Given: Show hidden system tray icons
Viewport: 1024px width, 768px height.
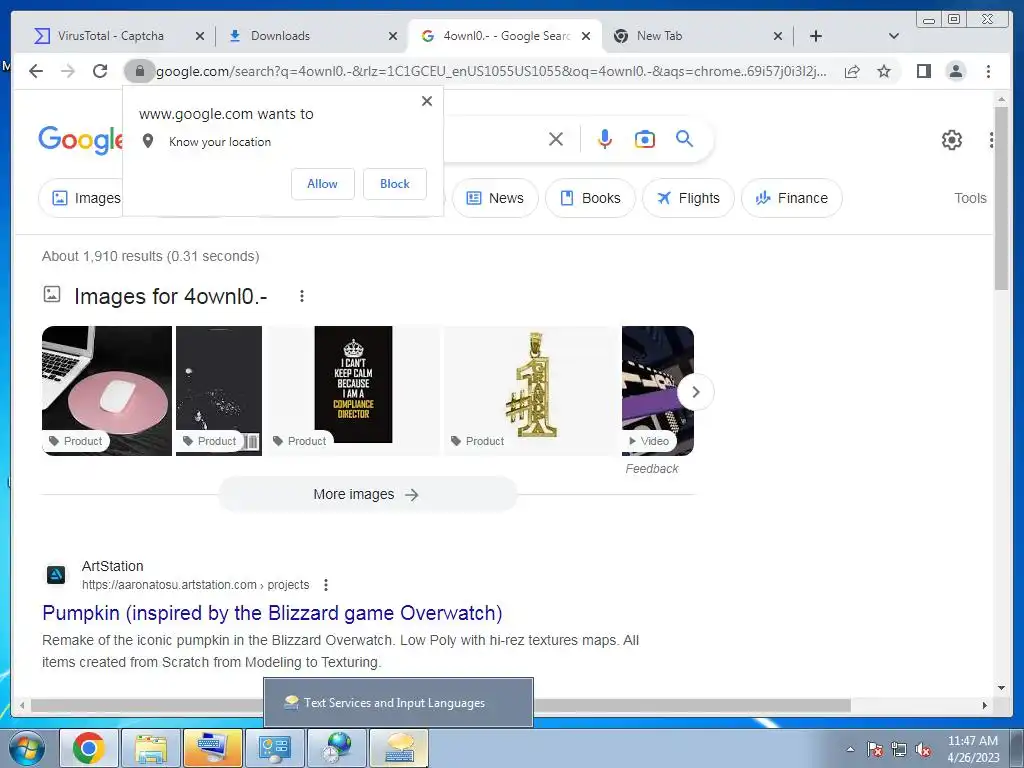Looking at the screenshot, I should tap(850, 749).
